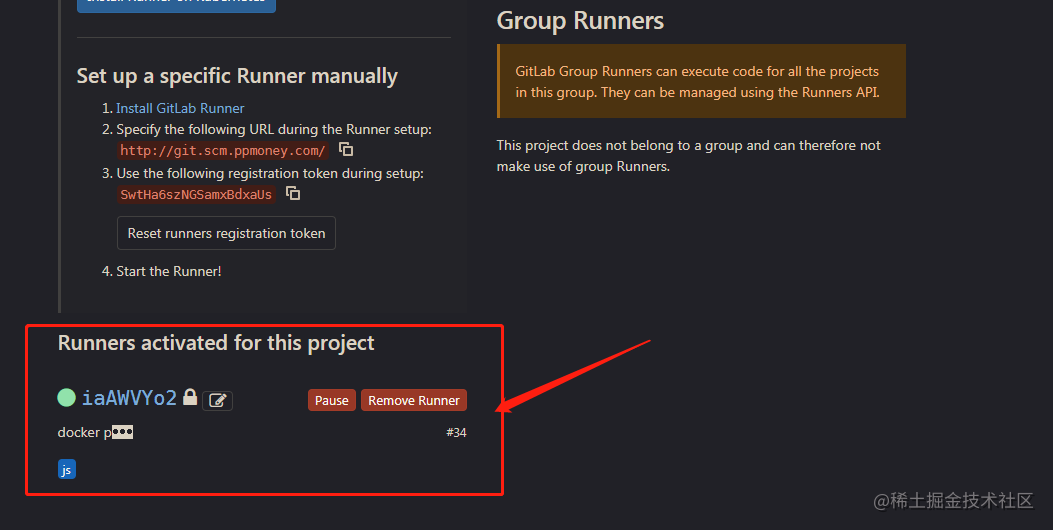Click the GitLab Group Runners notice box

(701, 81)
